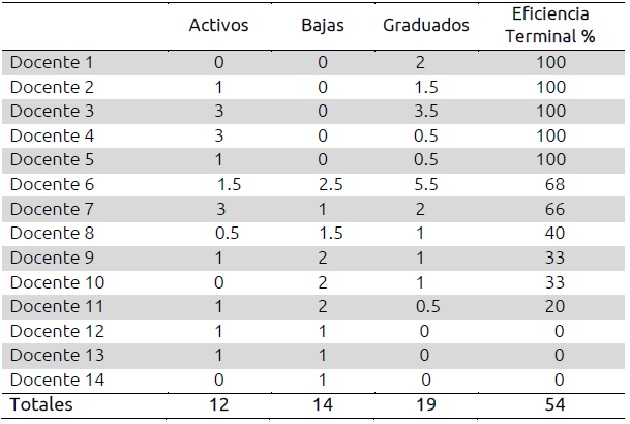Image resolution: width=630 pixels, height=424 pixels.
Task: Click the Docente 8 row label
Action: 52,233
